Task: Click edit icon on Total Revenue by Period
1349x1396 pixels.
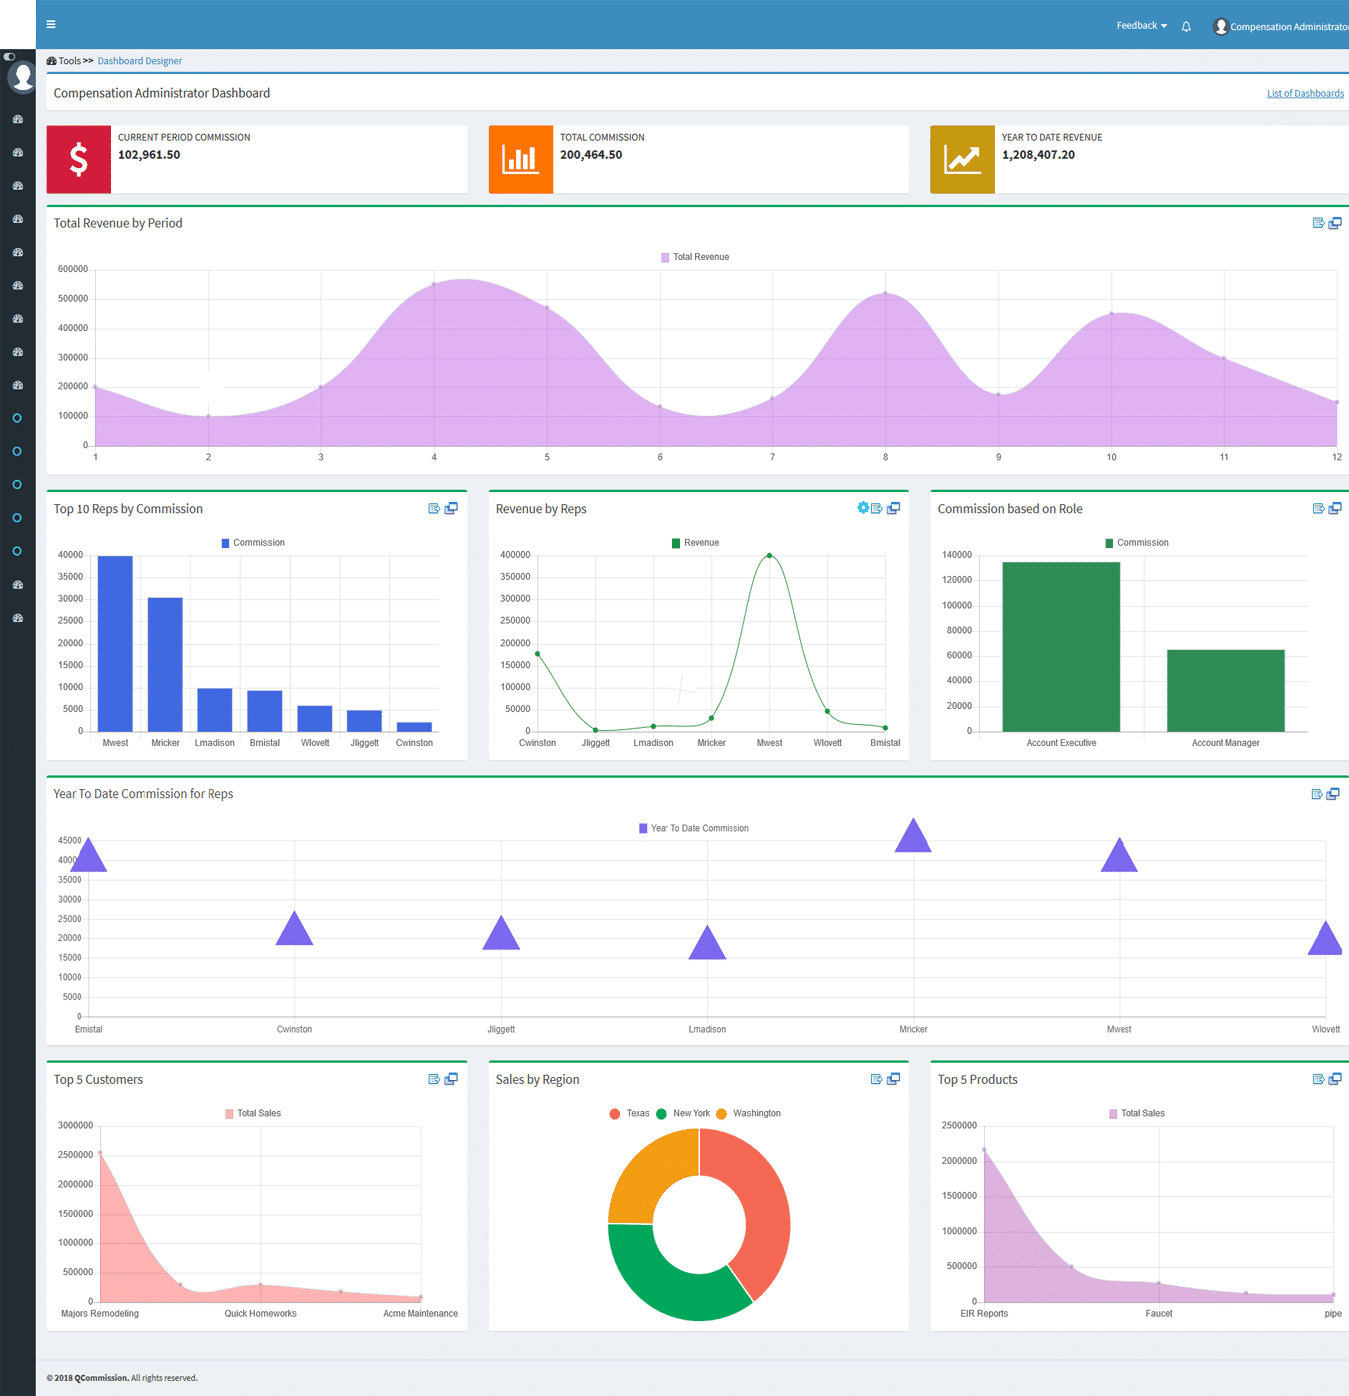Action: tap(1318, 223)
